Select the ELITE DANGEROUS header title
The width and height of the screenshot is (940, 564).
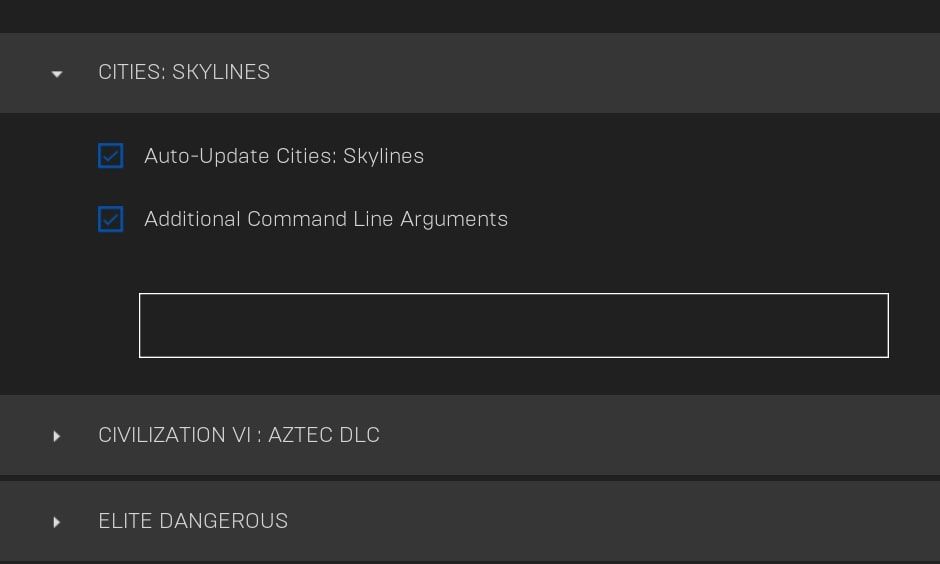click(193, 521)
